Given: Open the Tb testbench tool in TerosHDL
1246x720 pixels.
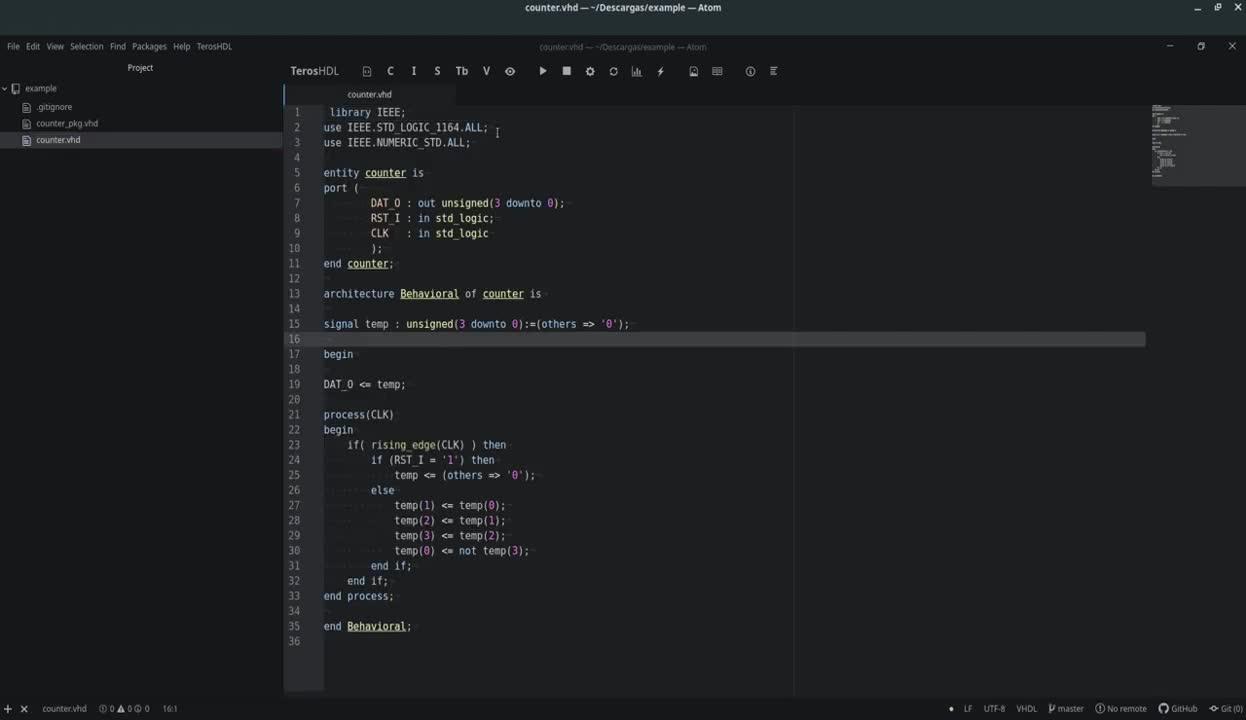Looking at the screenshot, I should tap(461, 71).
